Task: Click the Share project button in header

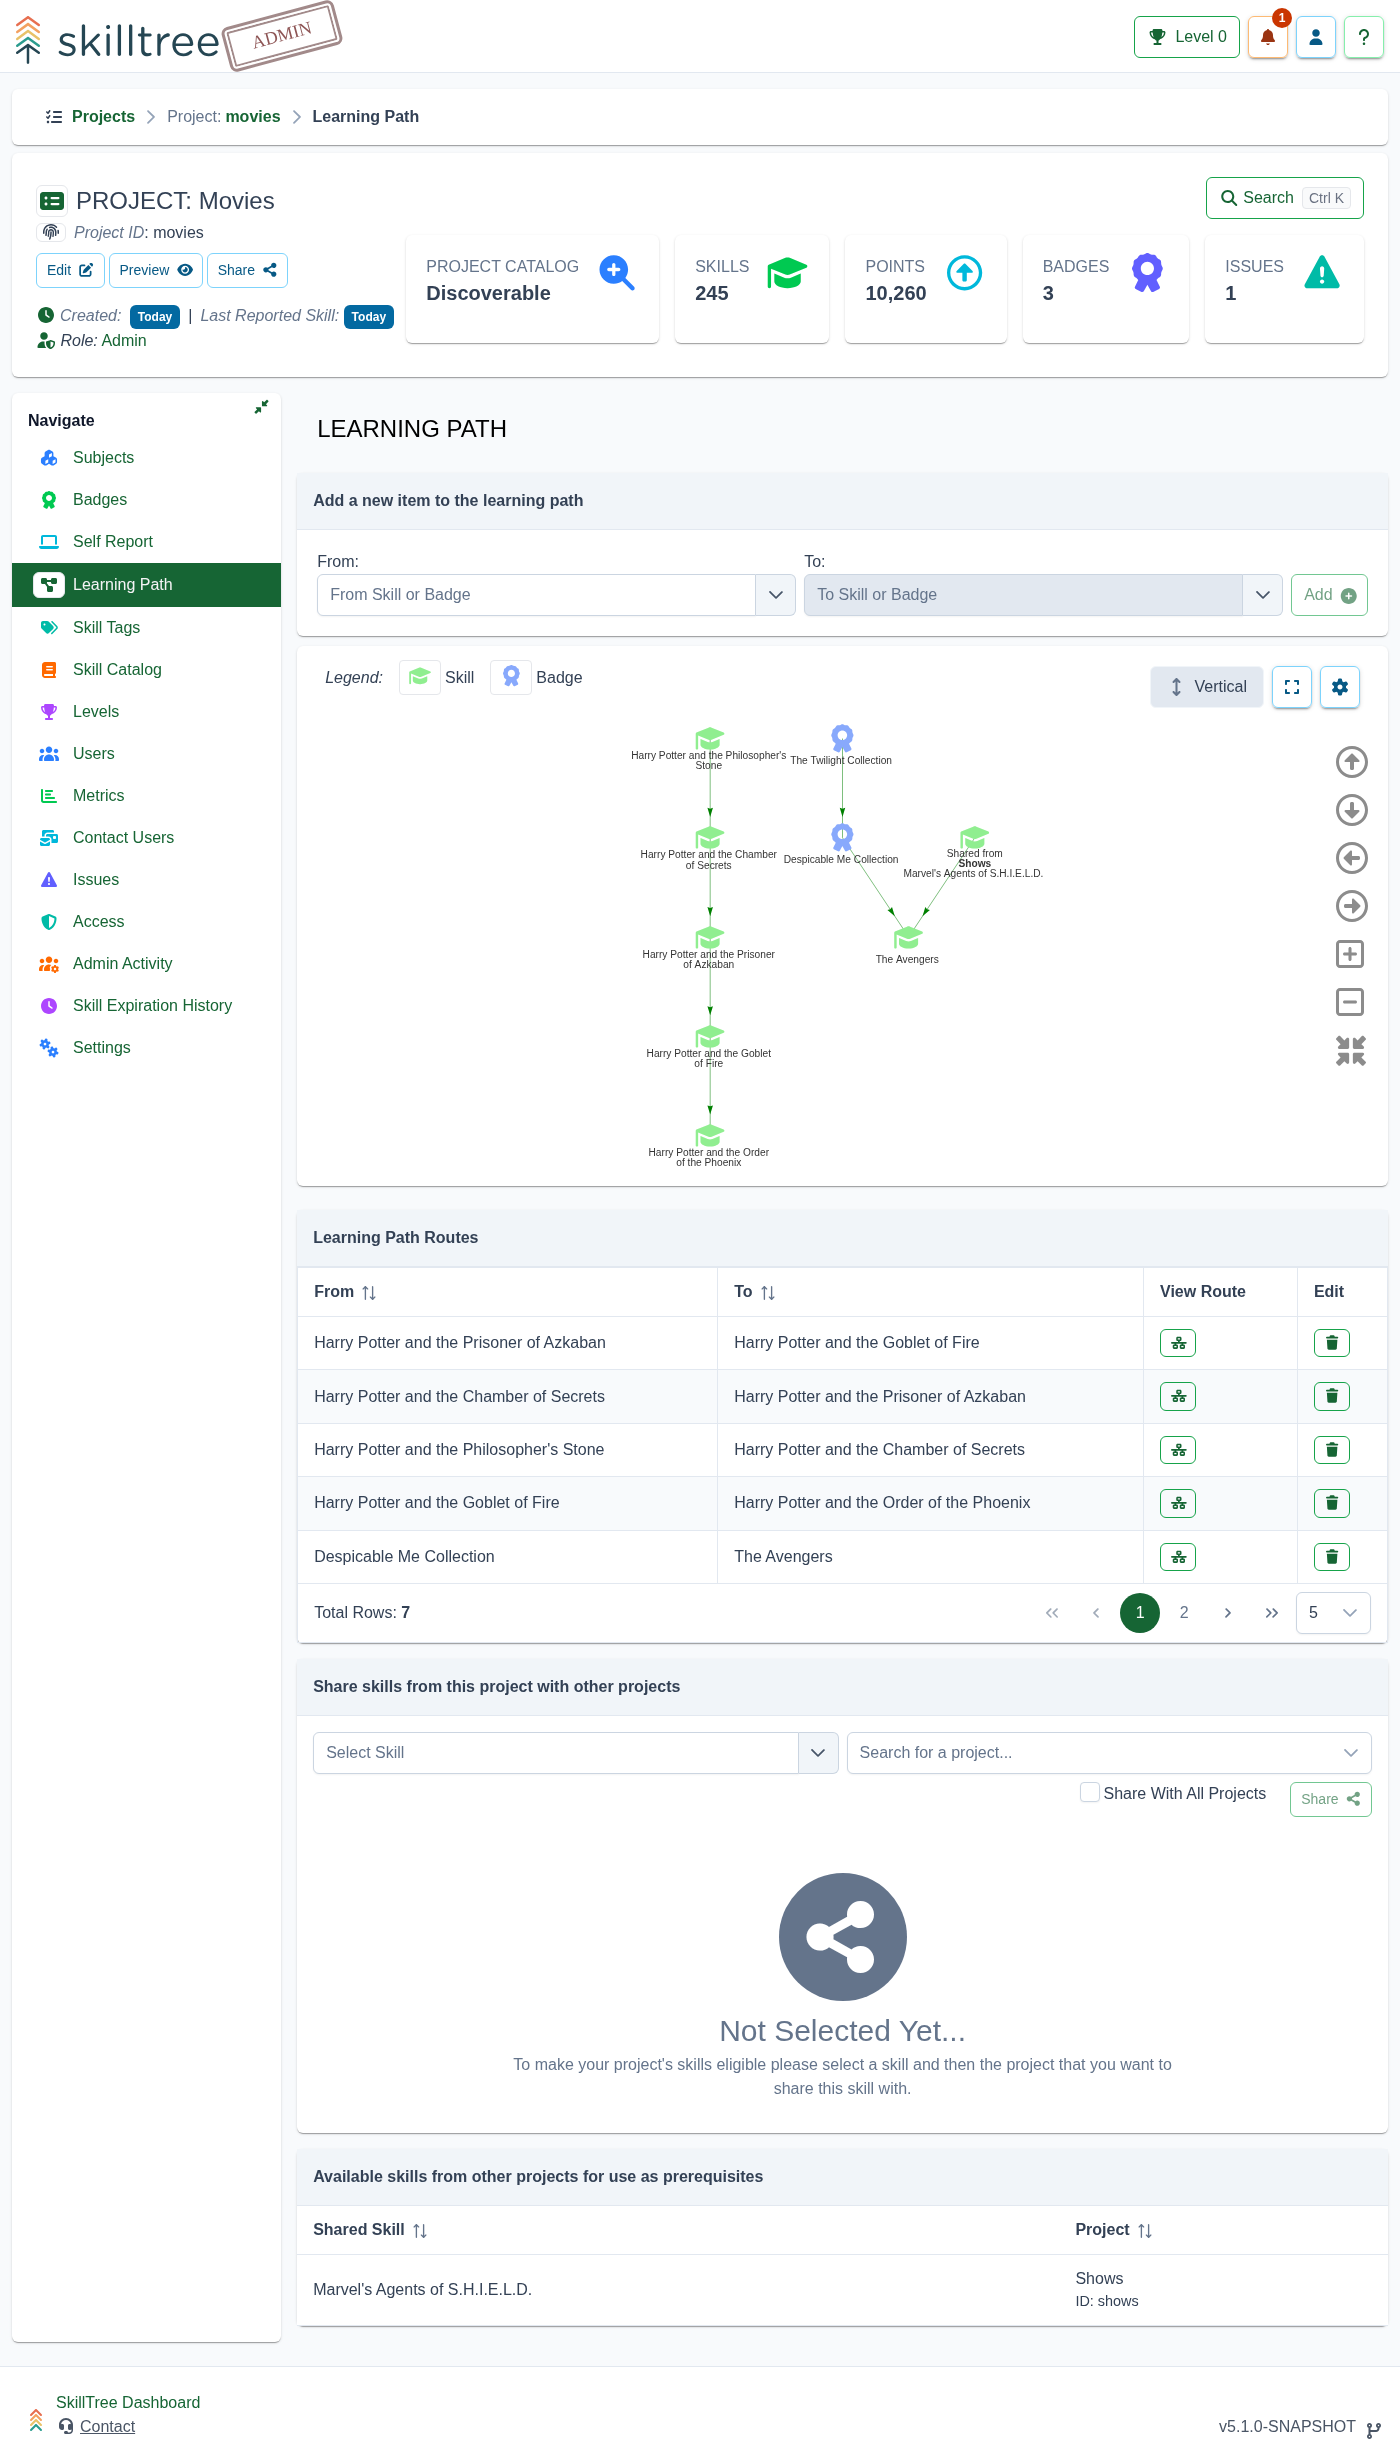Action: (x=247, y=271)
